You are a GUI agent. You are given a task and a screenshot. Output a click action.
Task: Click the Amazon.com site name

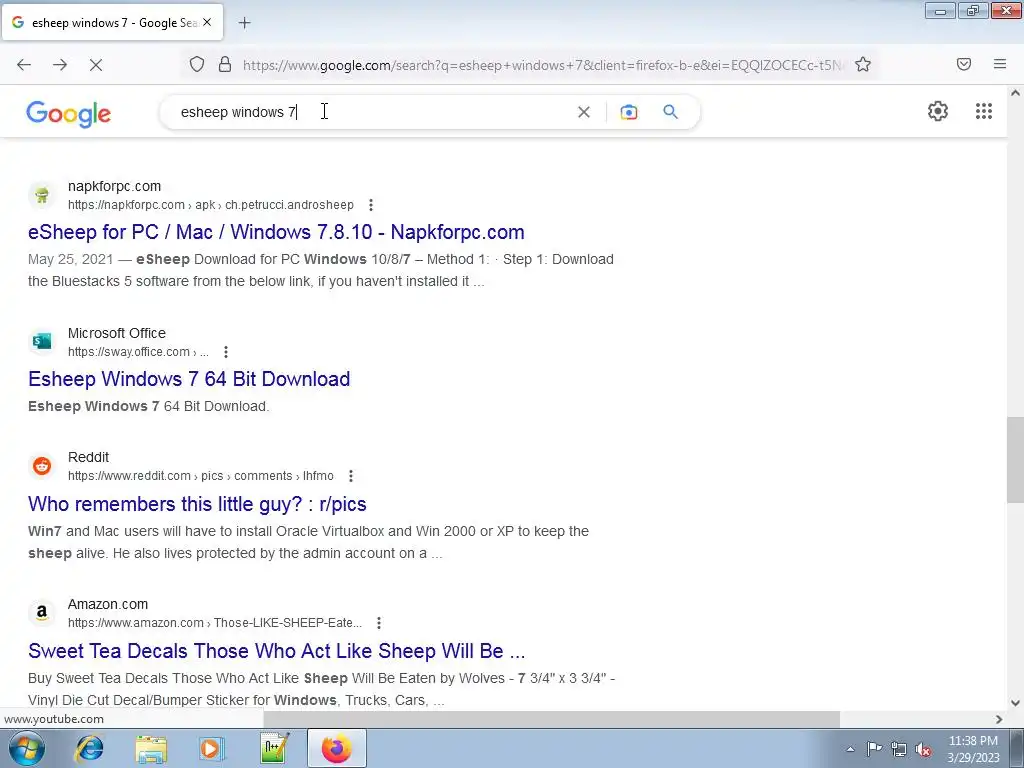pos(108,604)
